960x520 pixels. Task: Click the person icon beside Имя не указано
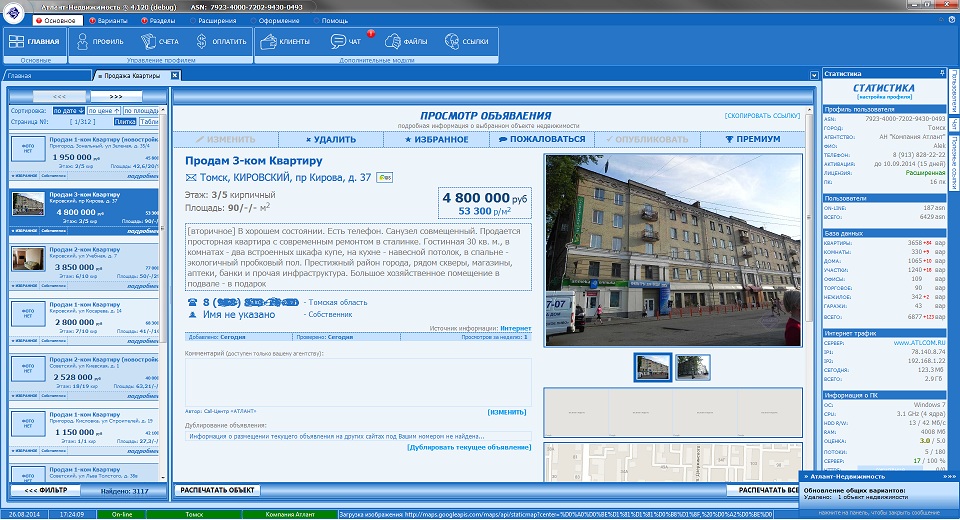(x=192, y=315)
